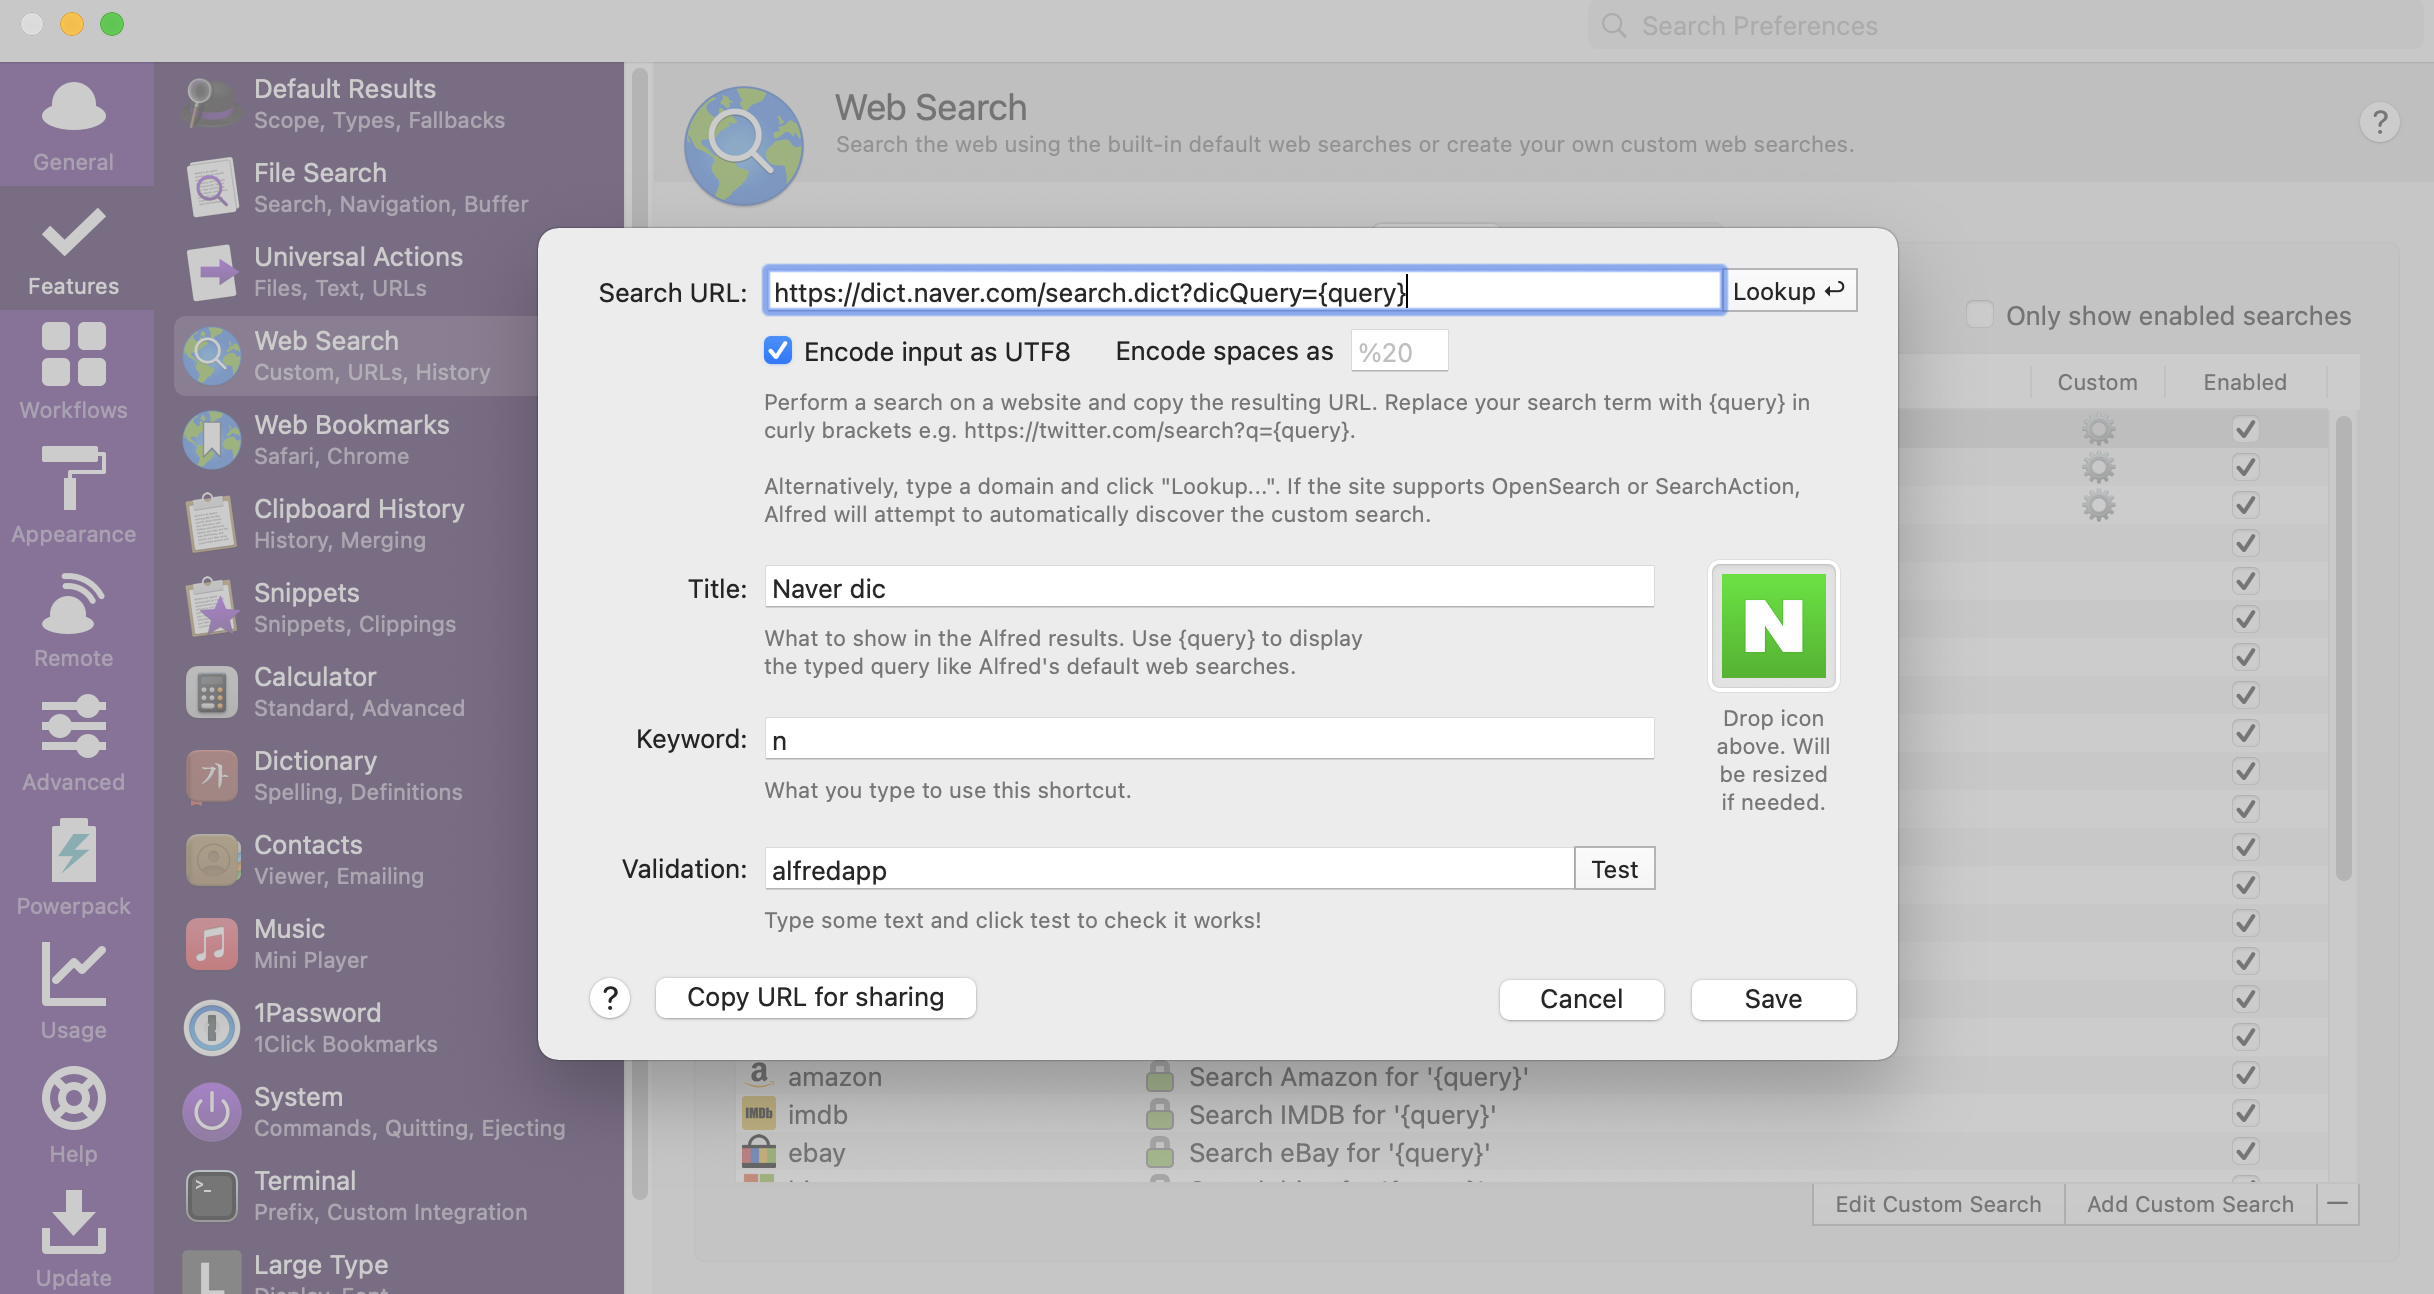Click the Lookup button next to Search URL
The image size is (2434, 1294).
click(x=1789, y=291)
